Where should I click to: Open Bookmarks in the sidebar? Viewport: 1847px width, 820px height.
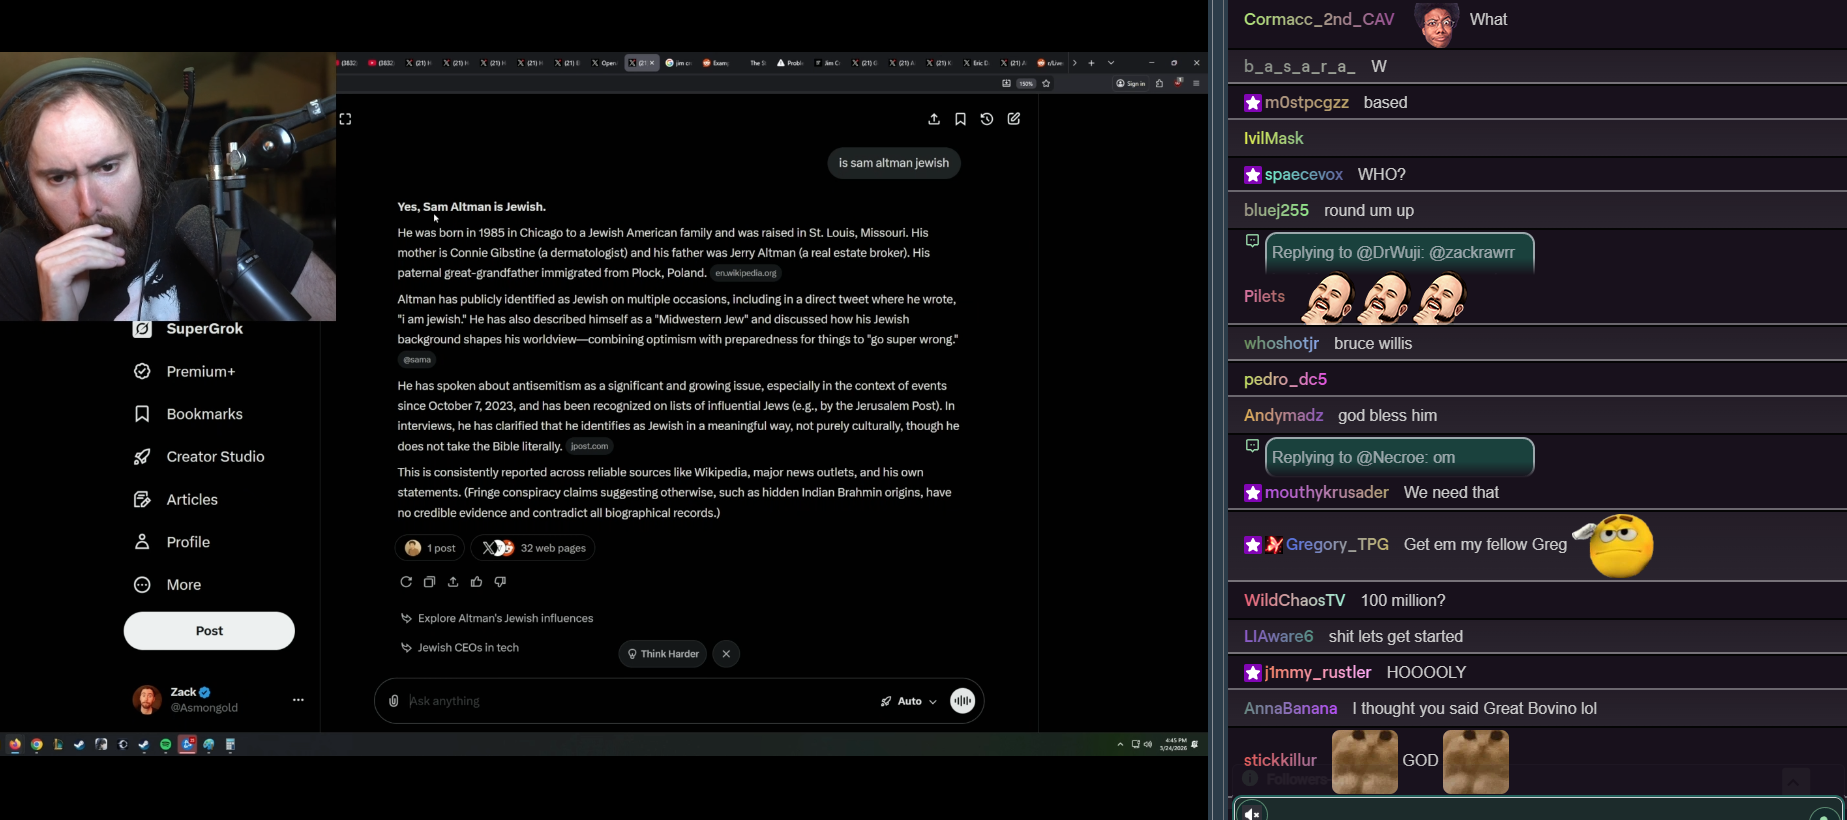(189, 414)
